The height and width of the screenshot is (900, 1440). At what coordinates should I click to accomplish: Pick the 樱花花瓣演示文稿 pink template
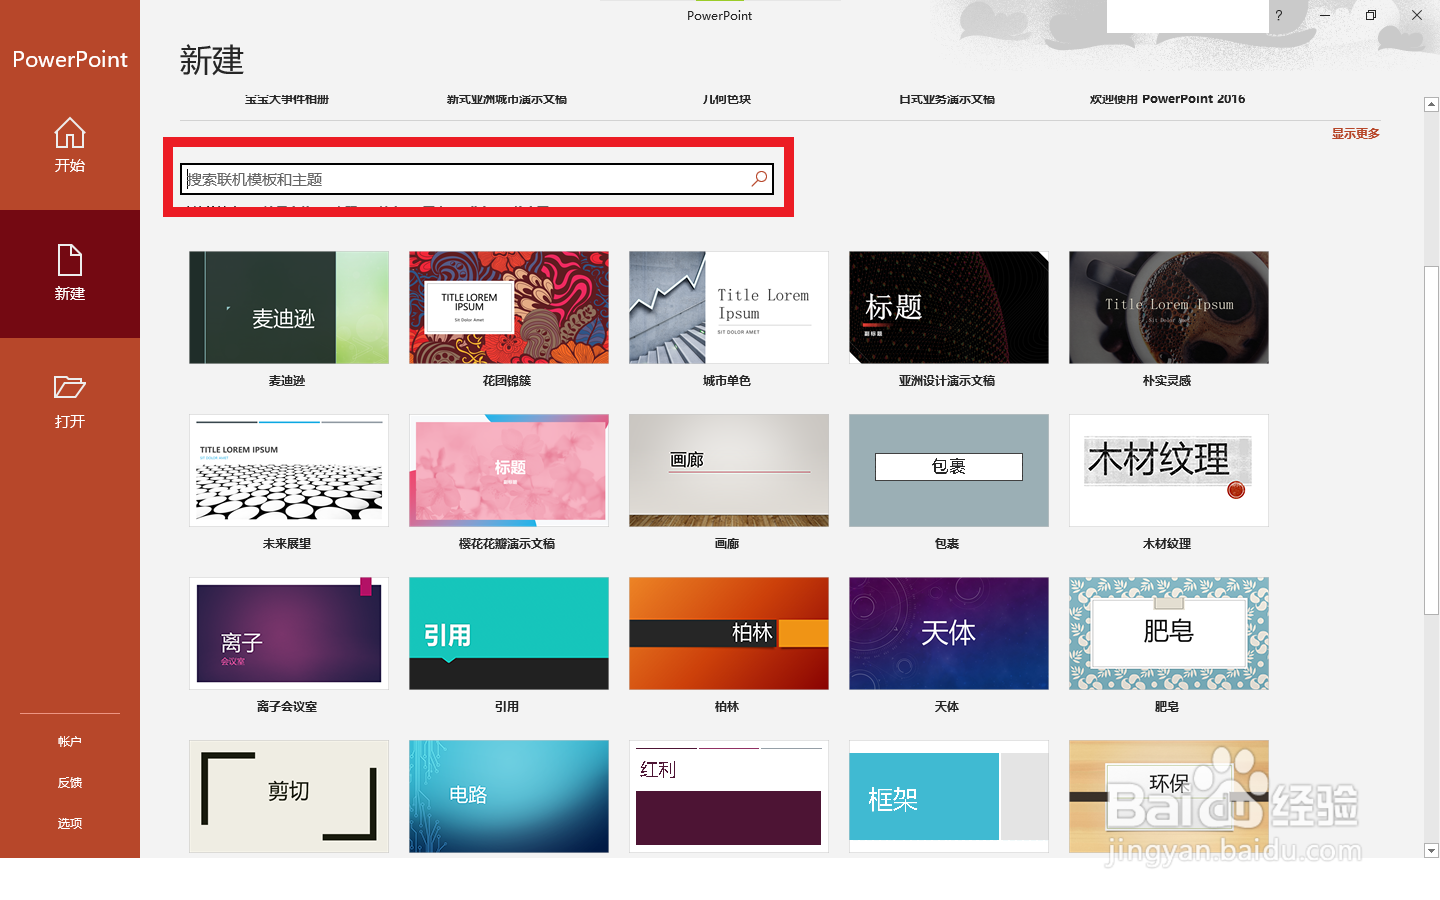[x=509, y=470]
